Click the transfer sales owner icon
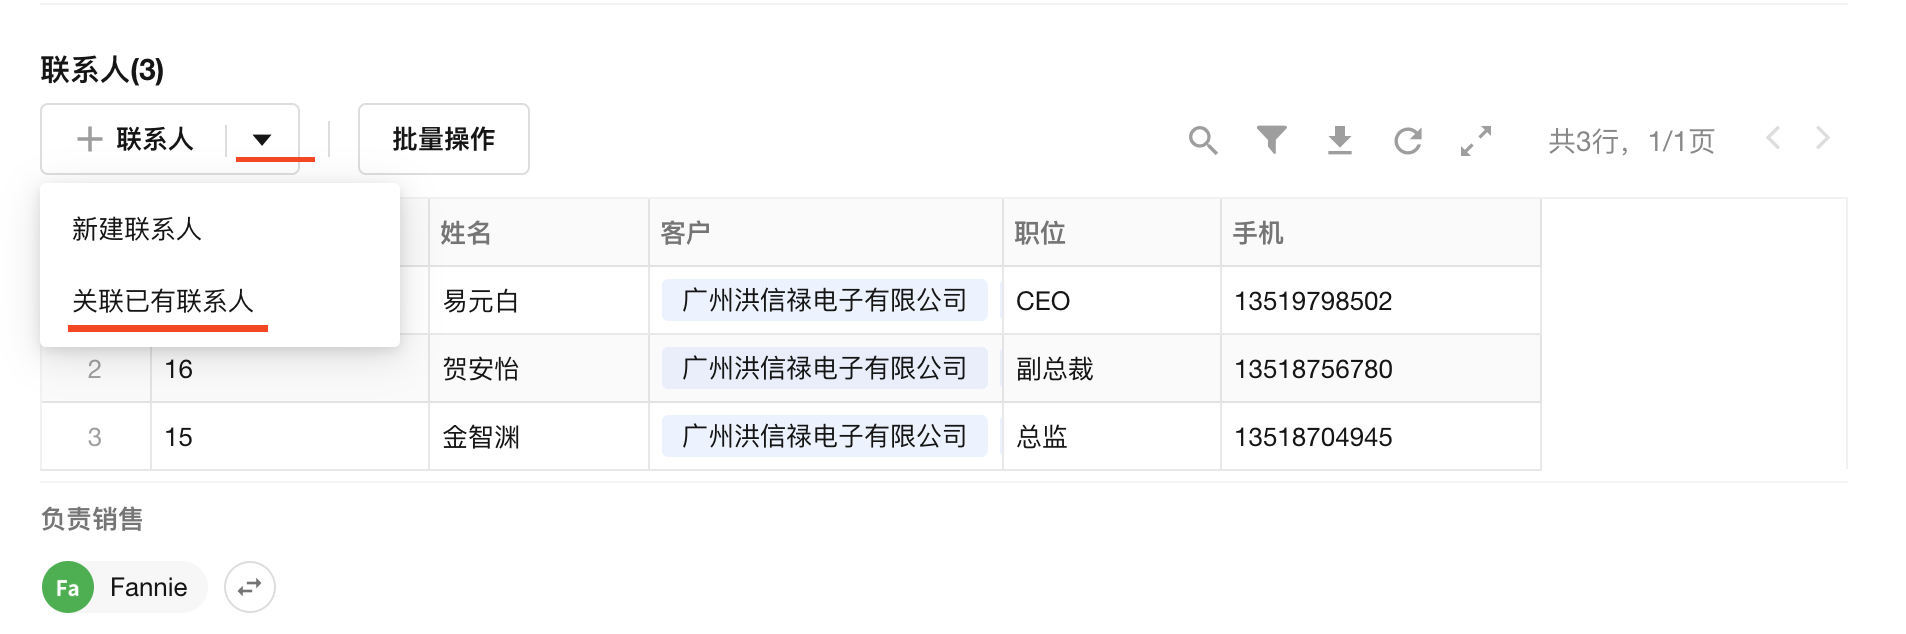Screen dimensions: 1906x634 tap(250, 587)
